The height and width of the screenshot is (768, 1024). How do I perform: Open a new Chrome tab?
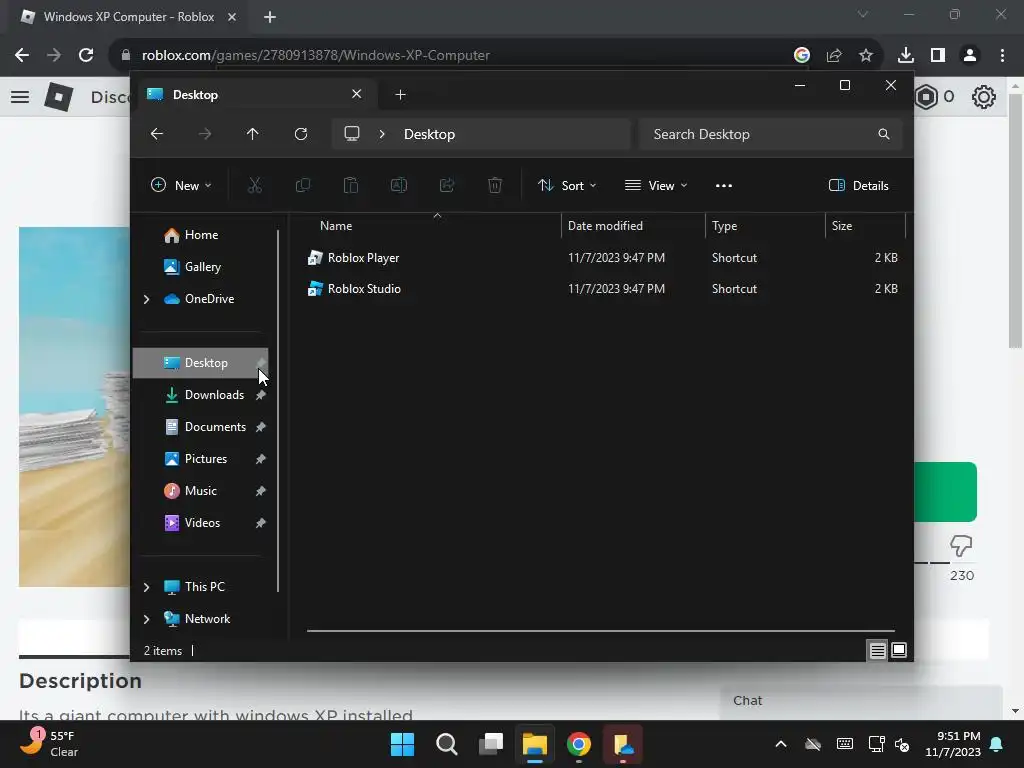pos(270,17)
